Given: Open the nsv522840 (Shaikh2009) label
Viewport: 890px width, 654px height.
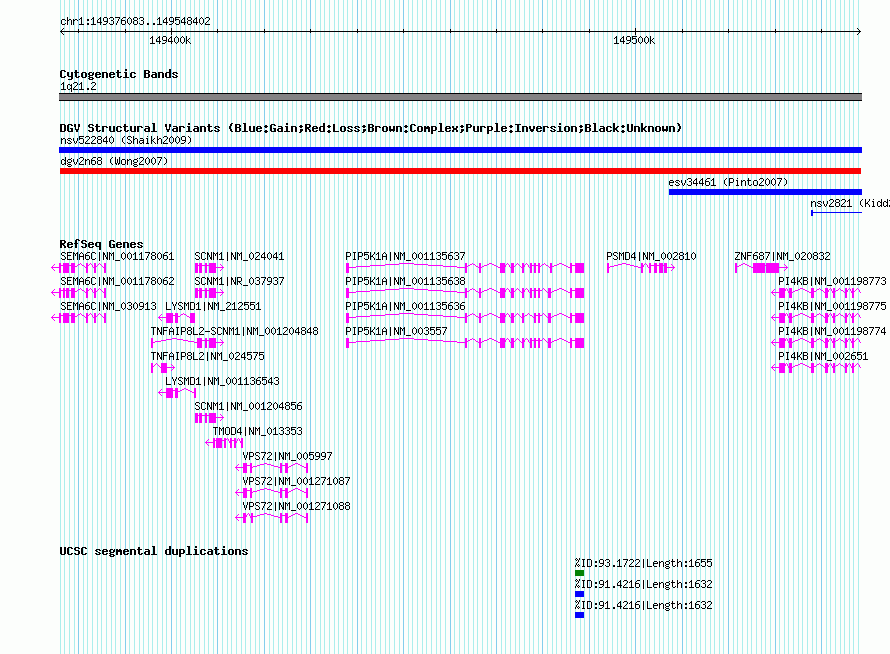Looking at the screenshot, I should coord(126,140).
